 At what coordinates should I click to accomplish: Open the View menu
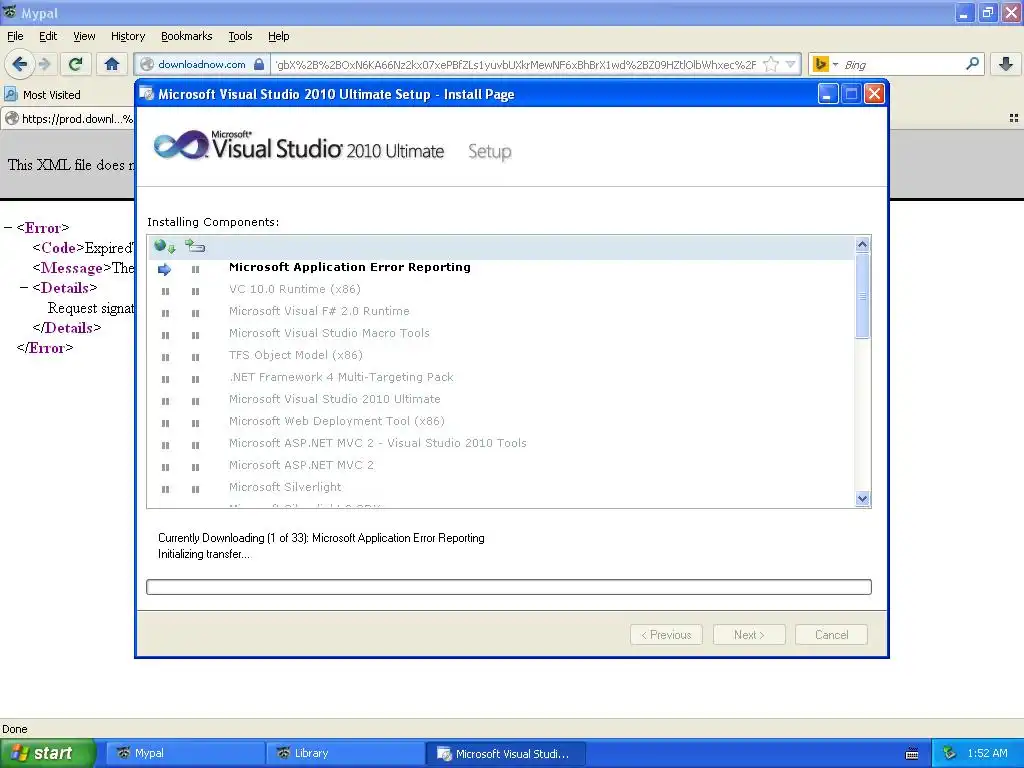pyautogui.click(x=84, y=36)
